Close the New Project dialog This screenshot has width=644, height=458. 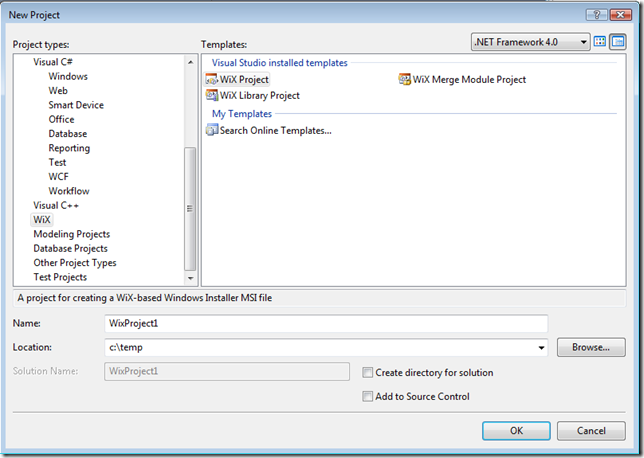click(x=621, y=15)
